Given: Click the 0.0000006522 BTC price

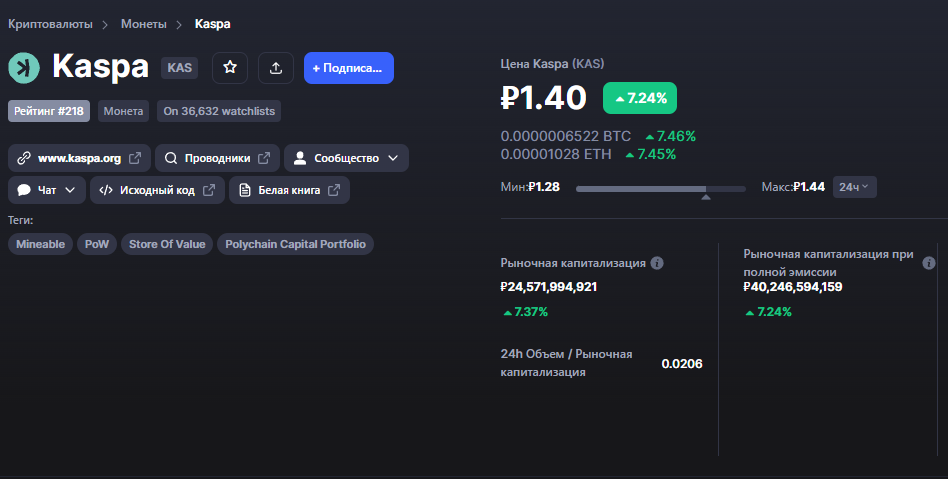Looking at the screenshot, I should pos(565,136).
